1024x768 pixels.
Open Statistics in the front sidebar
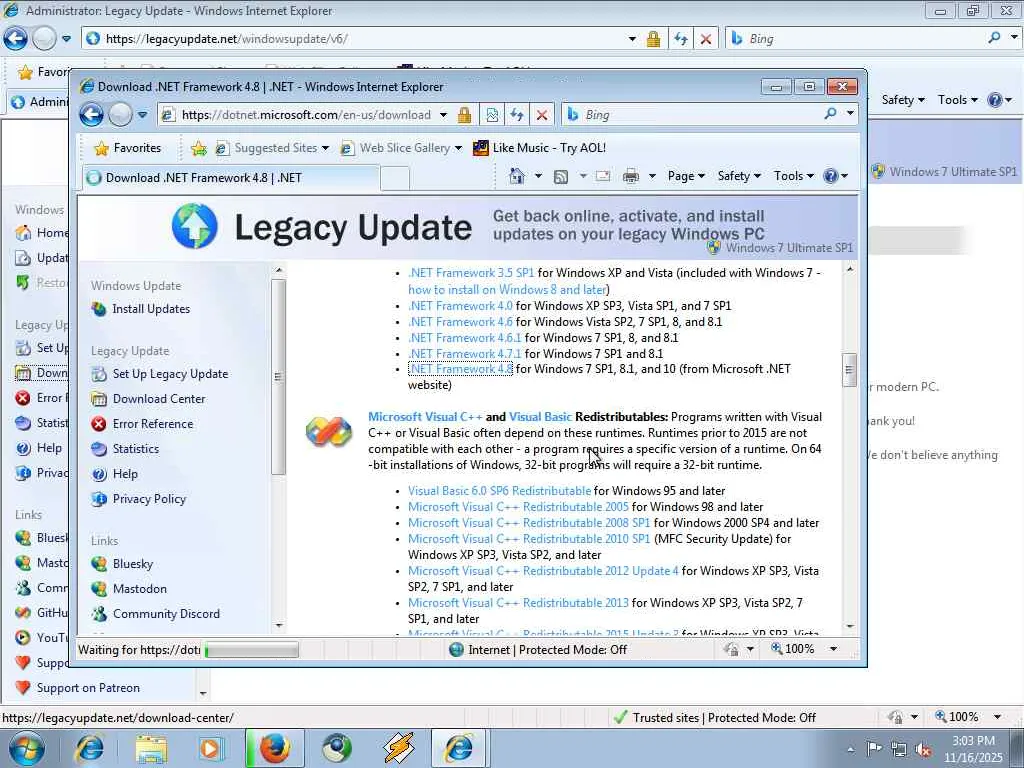point(135,449)
